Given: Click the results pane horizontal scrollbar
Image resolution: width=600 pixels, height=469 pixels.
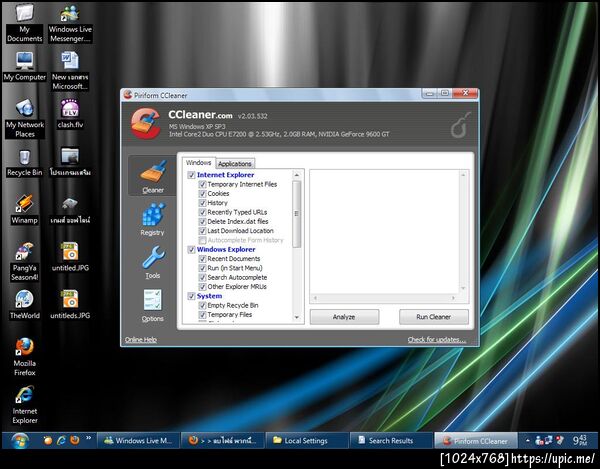Looking at the screenshot, I should 385,298.
